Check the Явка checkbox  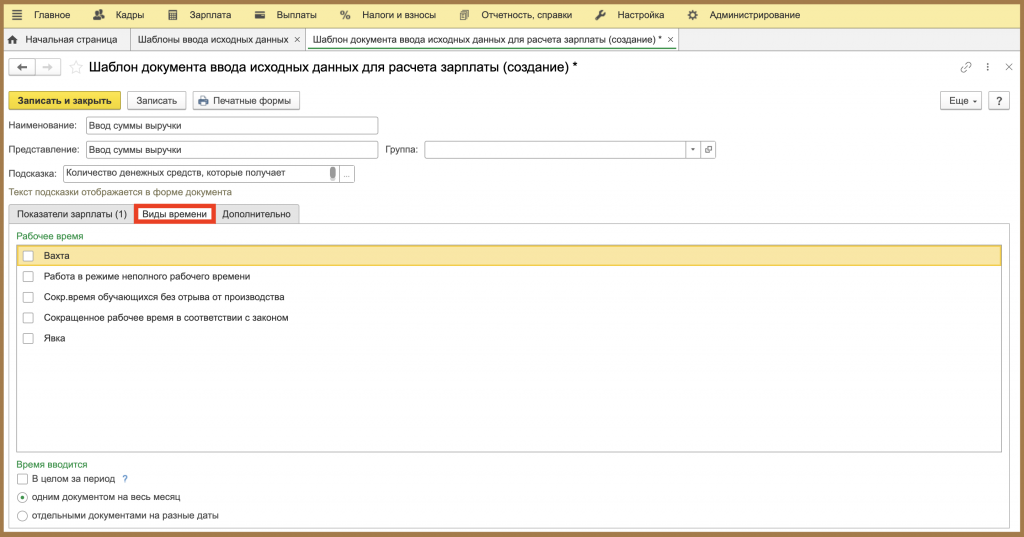click(x=28, y=338)
